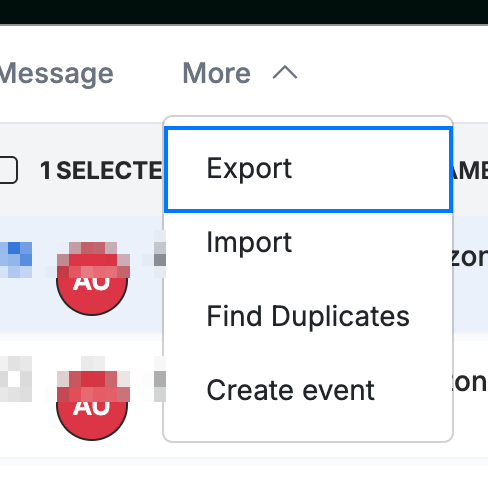
Task: Choose Export from the More menu
Action: (x=308, y=170)
